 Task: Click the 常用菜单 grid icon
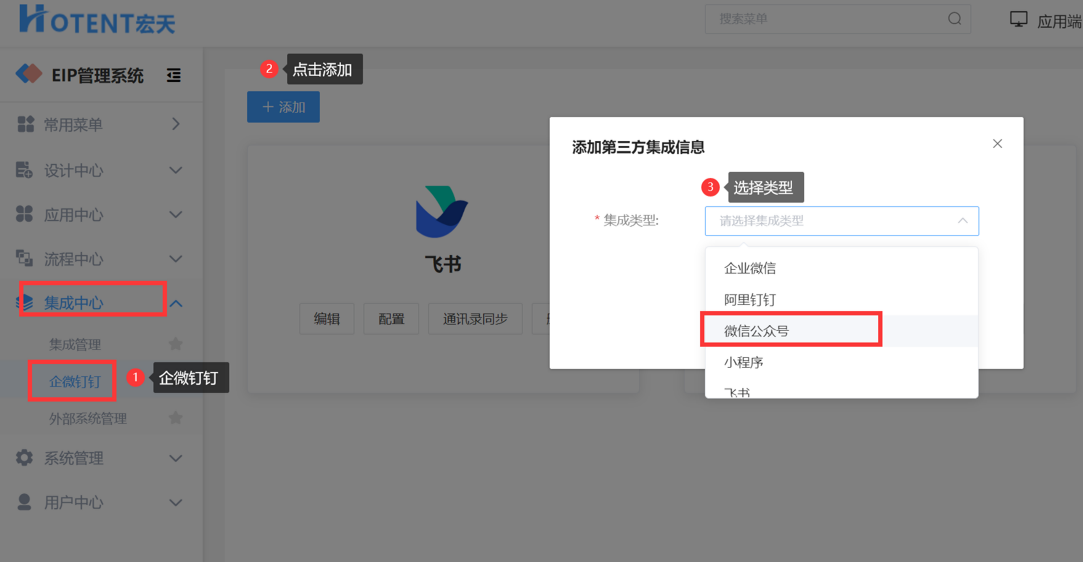26,124
